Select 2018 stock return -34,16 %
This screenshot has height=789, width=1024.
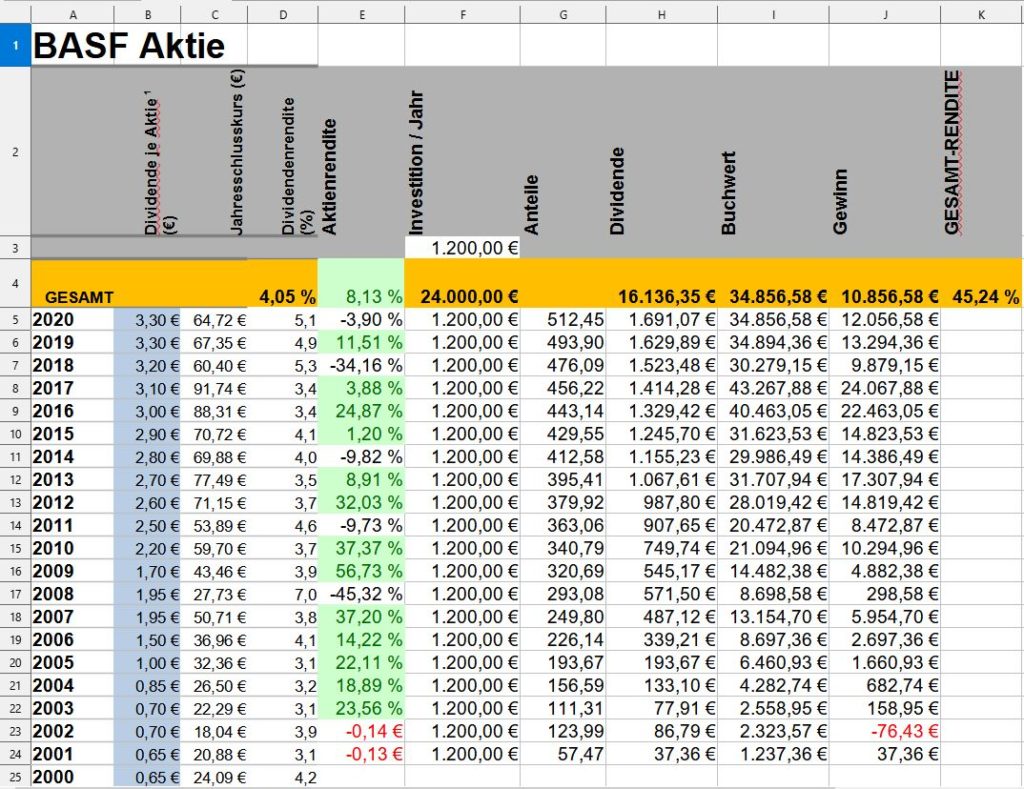tap(361, 365)
